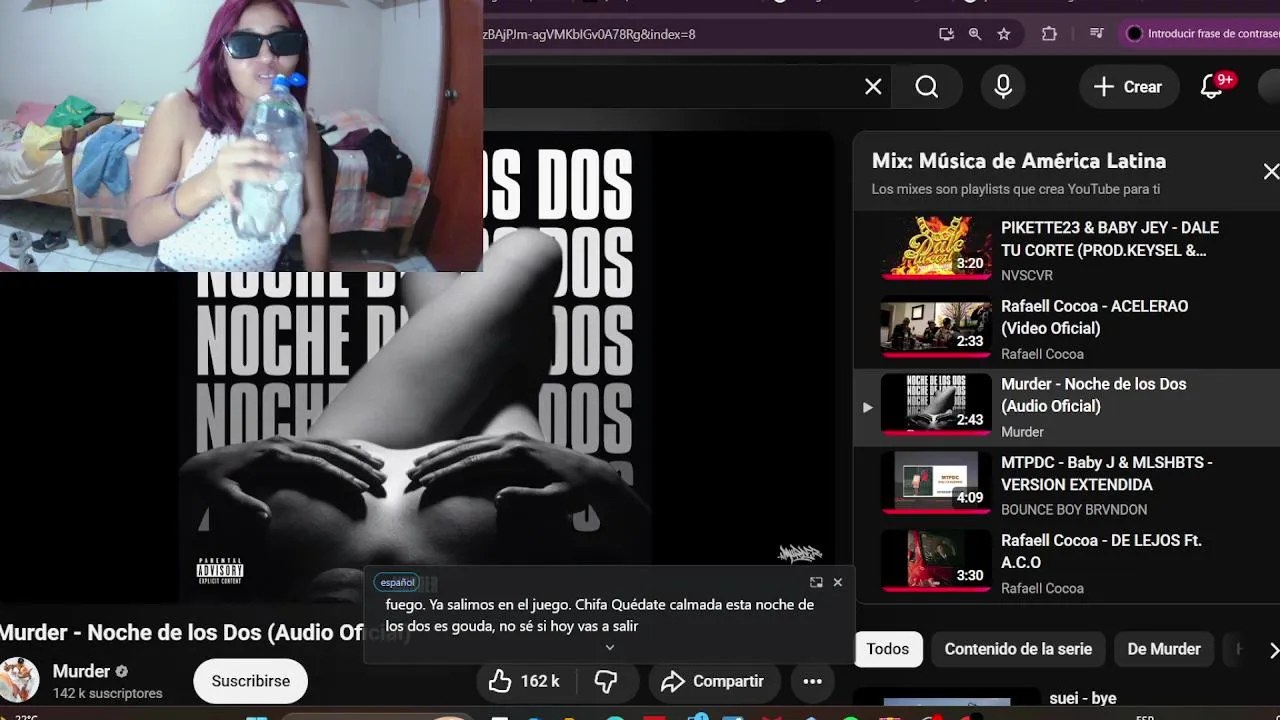Open the browser zoom magnifier icon
The image size is (1280, 720).
coord(975,34)
